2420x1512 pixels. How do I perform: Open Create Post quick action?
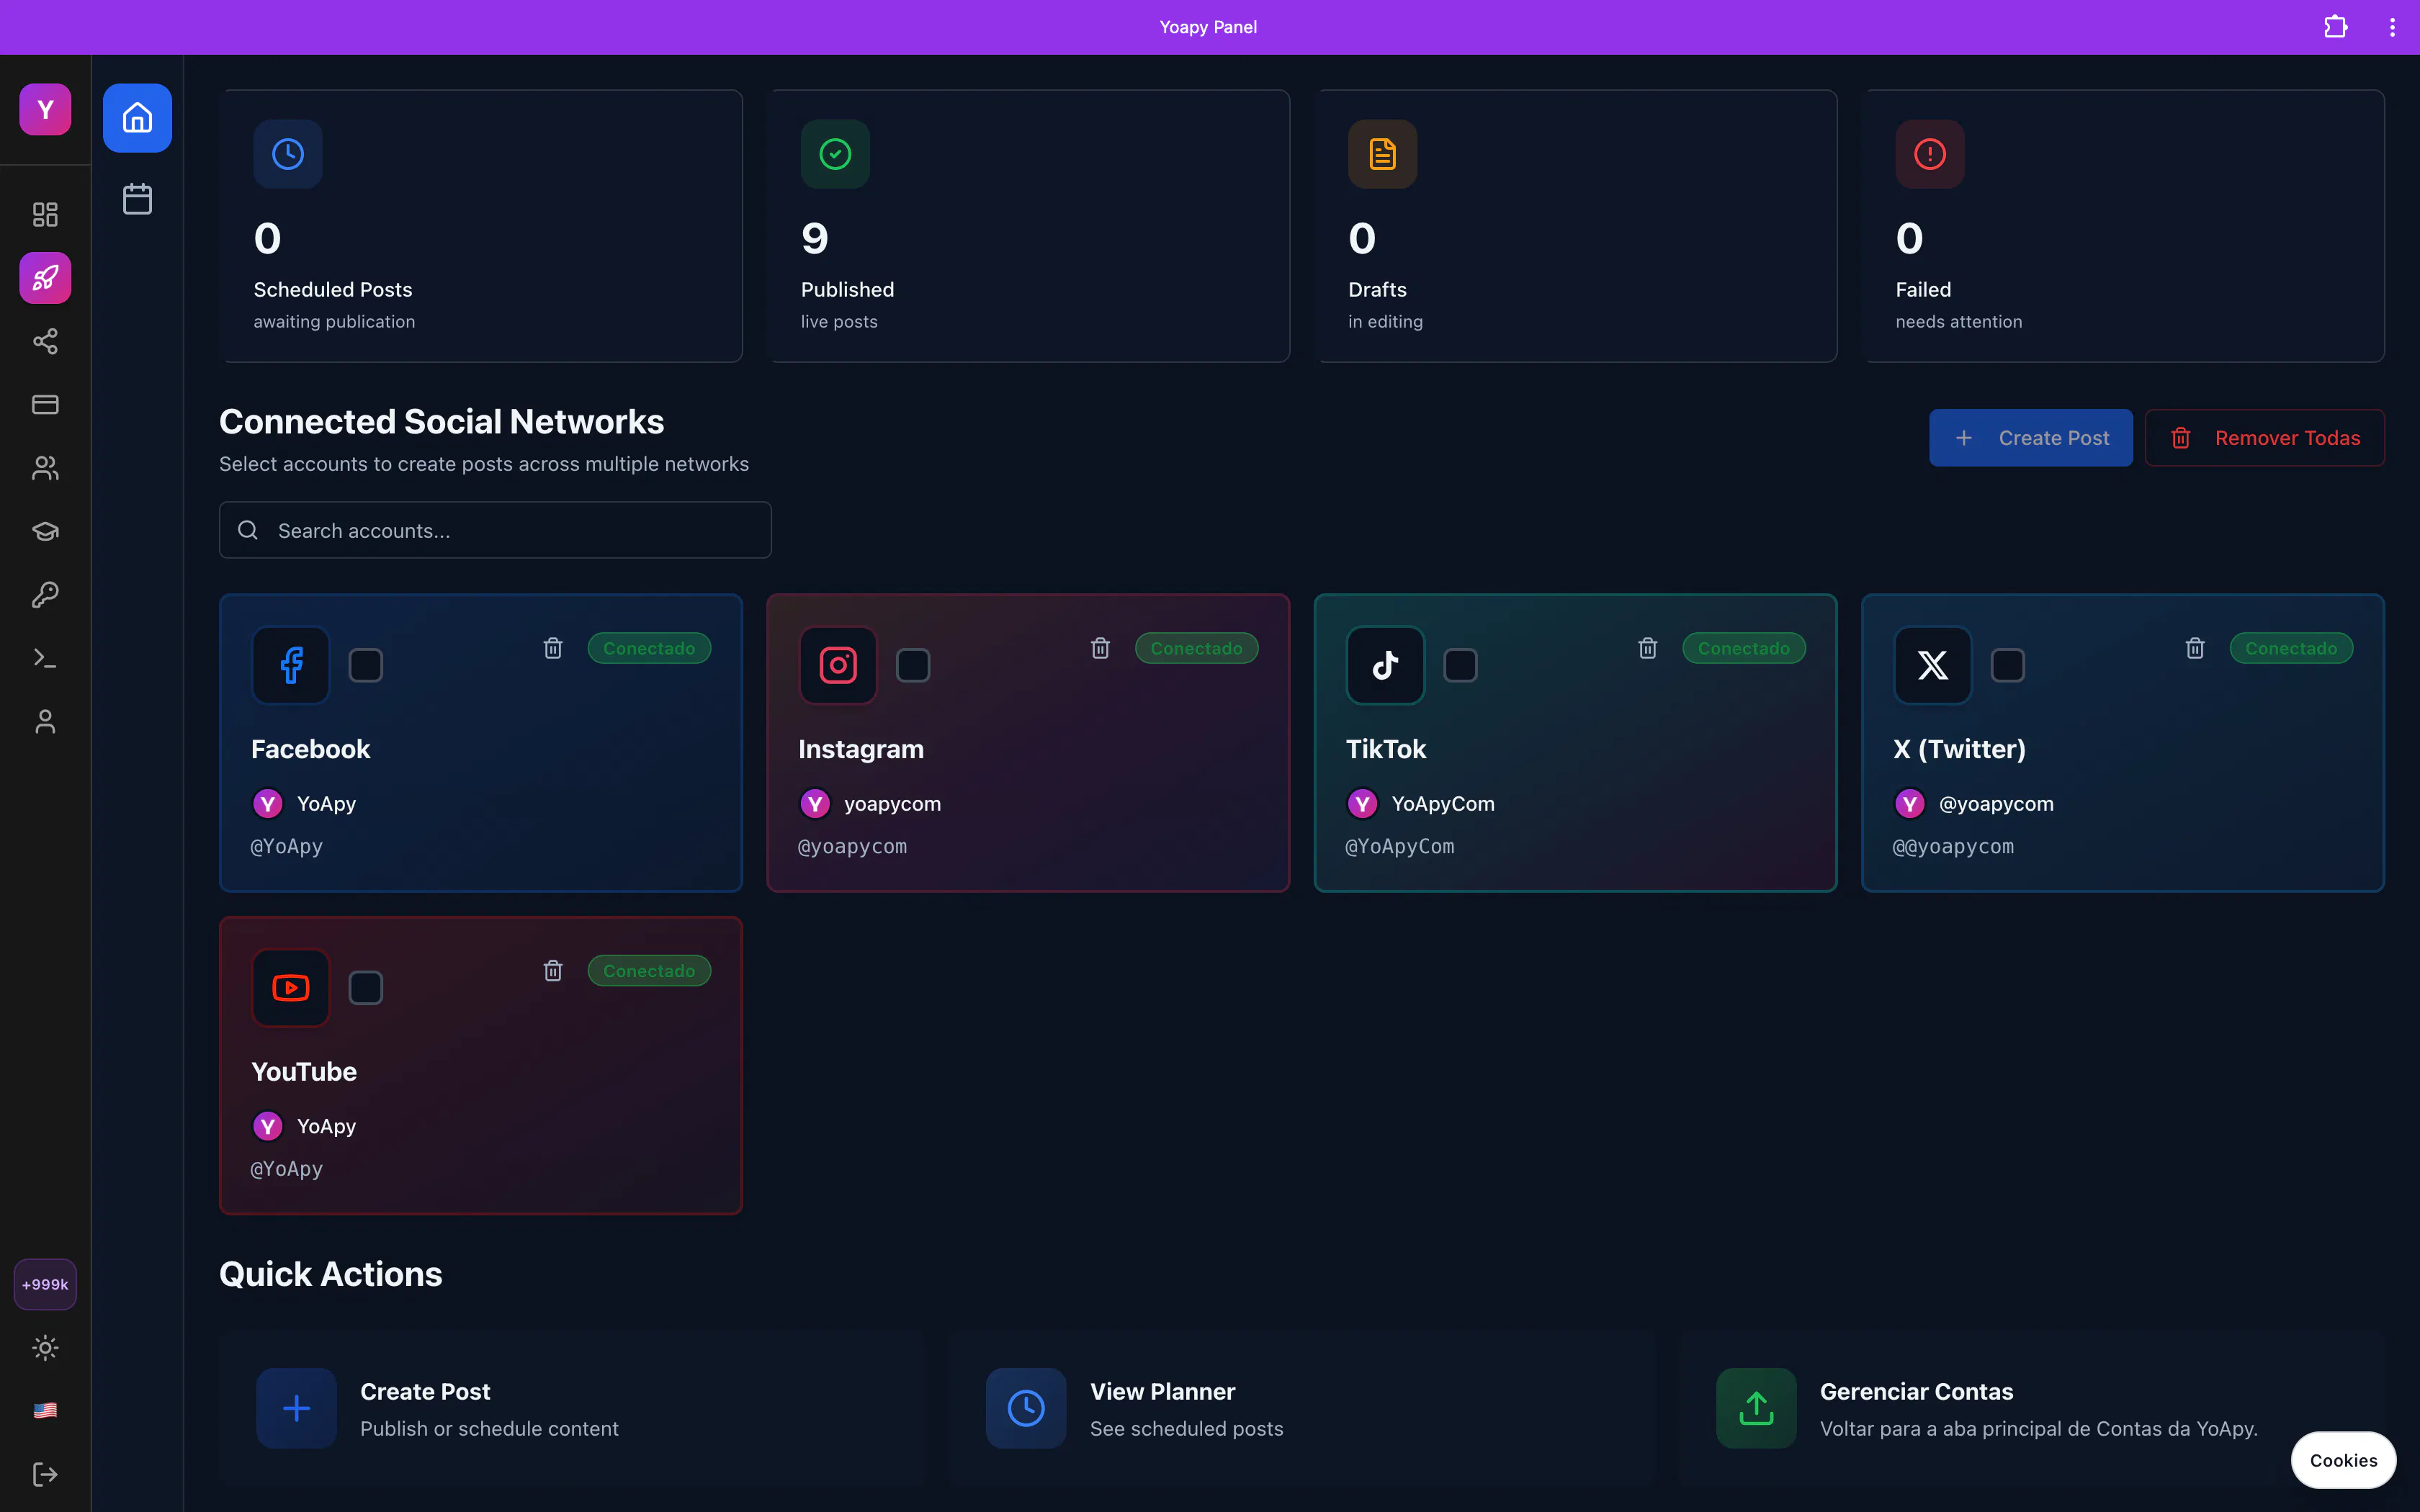[x=572, y=1408]
